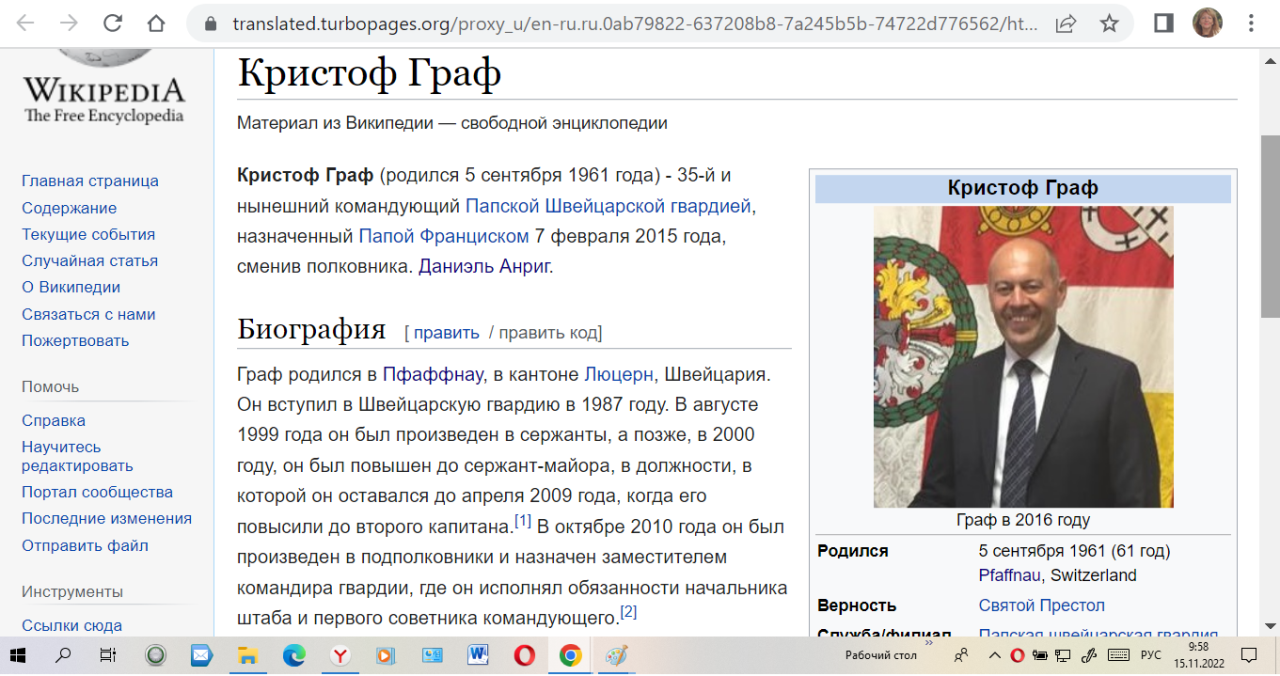Click править код next to Биография
The image size is (1280, 676).
tap(547, 333)
